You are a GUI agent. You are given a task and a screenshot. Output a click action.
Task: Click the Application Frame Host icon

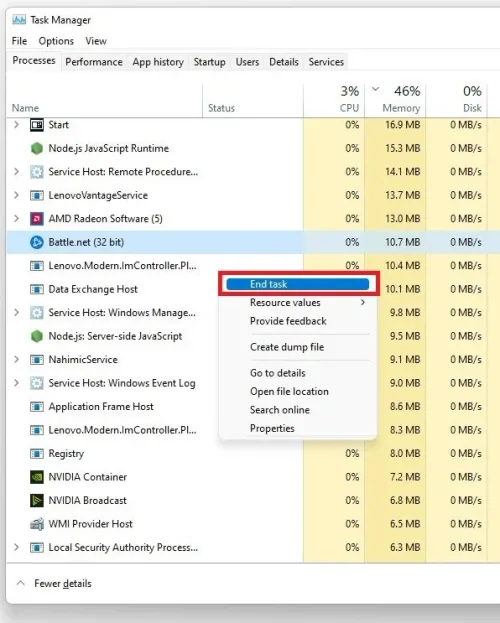tap(37, 406)
